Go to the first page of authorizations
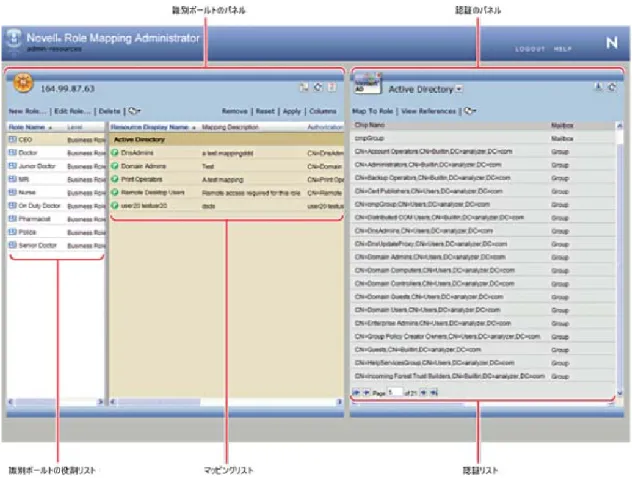 [x=356, y=392]
